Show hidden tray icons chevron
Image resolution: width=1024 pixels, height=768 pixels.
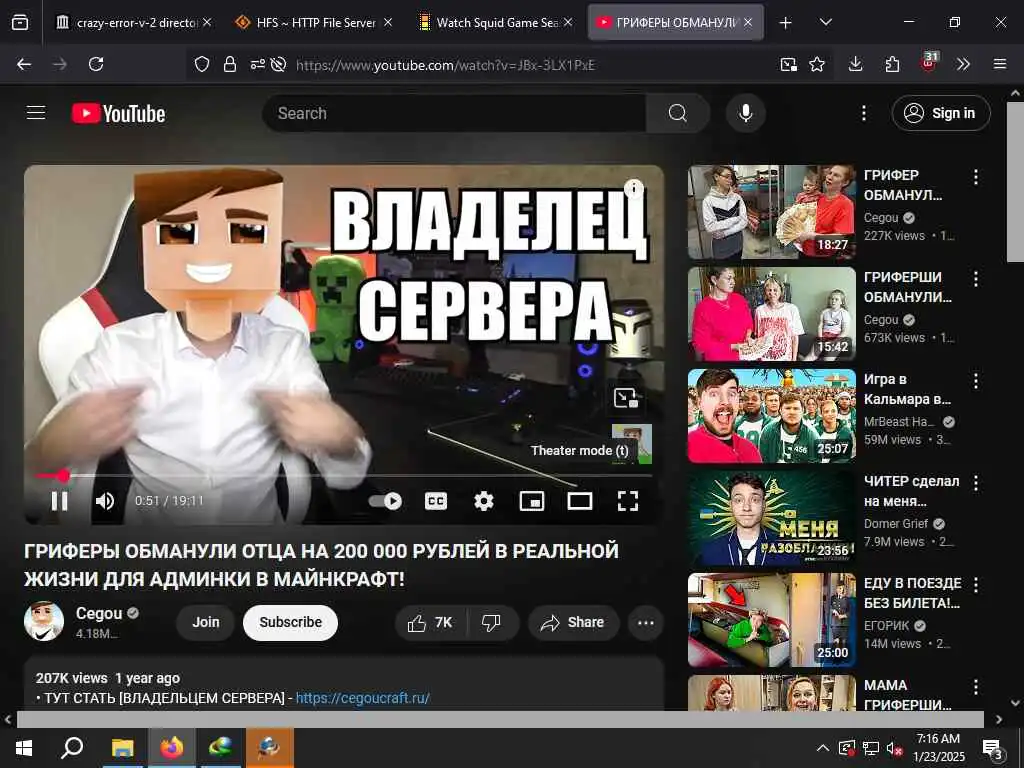[x=823, y=748]
